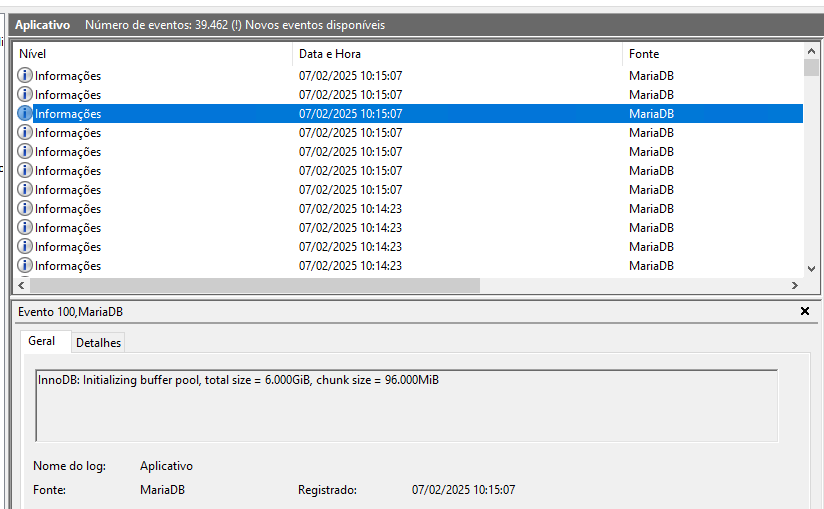Click the 'MariaDB' value in the Fonte field below
The height and width of the screenshot is (509, 824).
coord(162,490)
